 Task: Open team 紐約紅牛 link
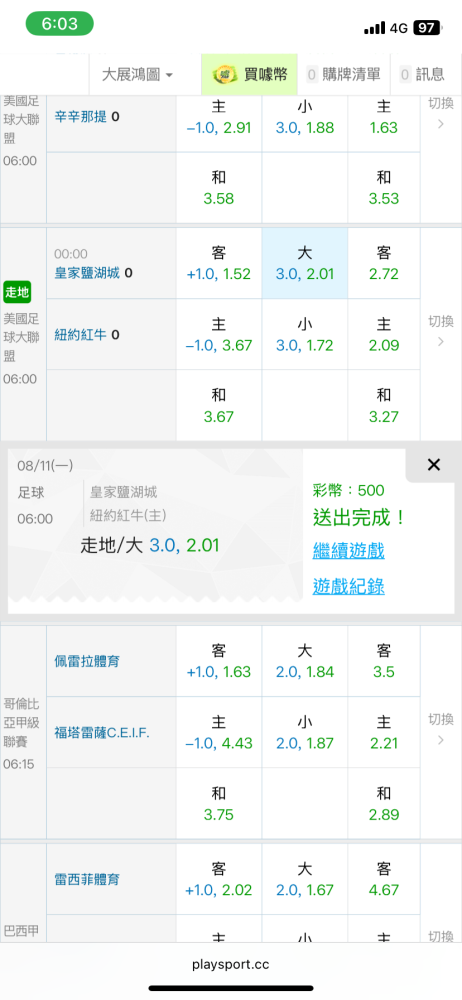80,335
